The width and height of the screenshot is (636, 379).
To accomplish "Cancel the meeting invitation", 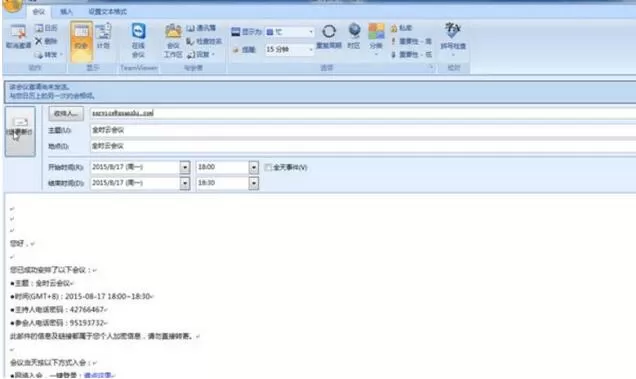I will point(18,37).
